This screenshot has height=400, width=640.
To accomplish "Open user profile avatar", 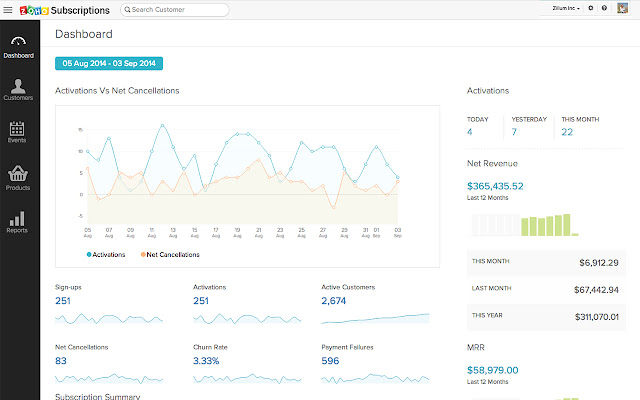I will point(622,8).
